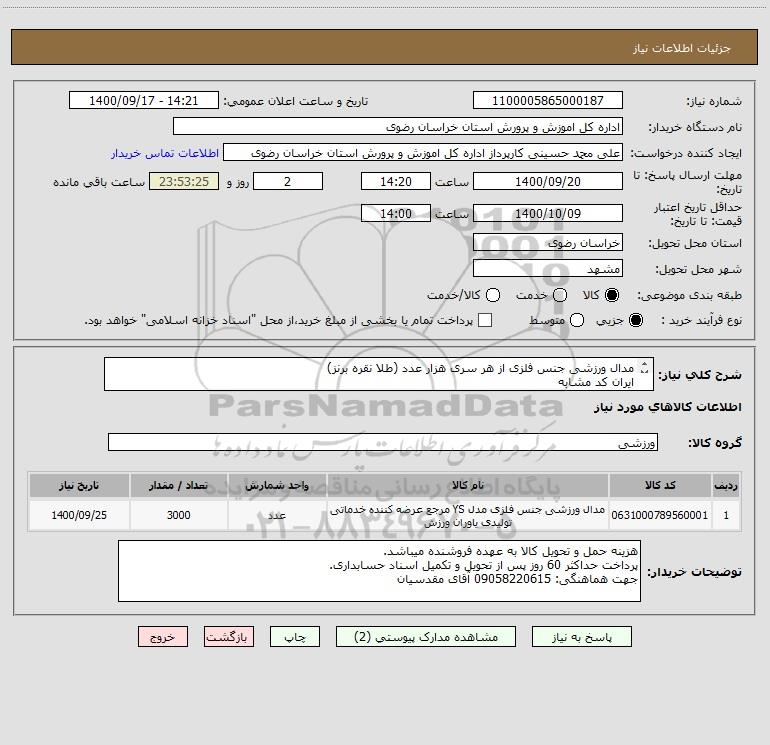Toggle the Islamic treasury bonds payment checkbox

point(485,320)
